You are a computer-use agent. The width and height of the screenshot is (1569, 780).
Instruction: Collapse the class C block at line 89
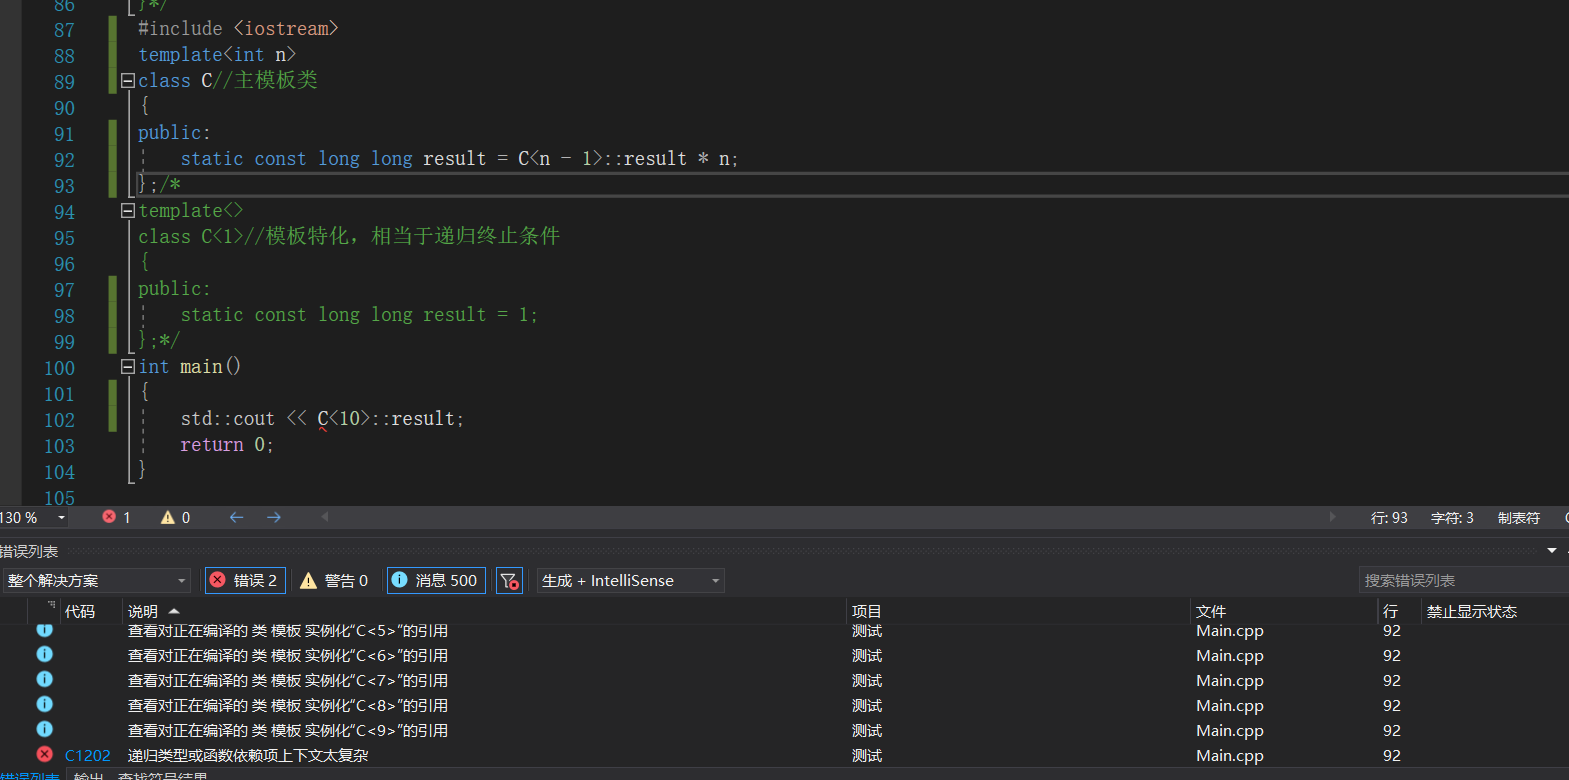[x=128, y=81]
